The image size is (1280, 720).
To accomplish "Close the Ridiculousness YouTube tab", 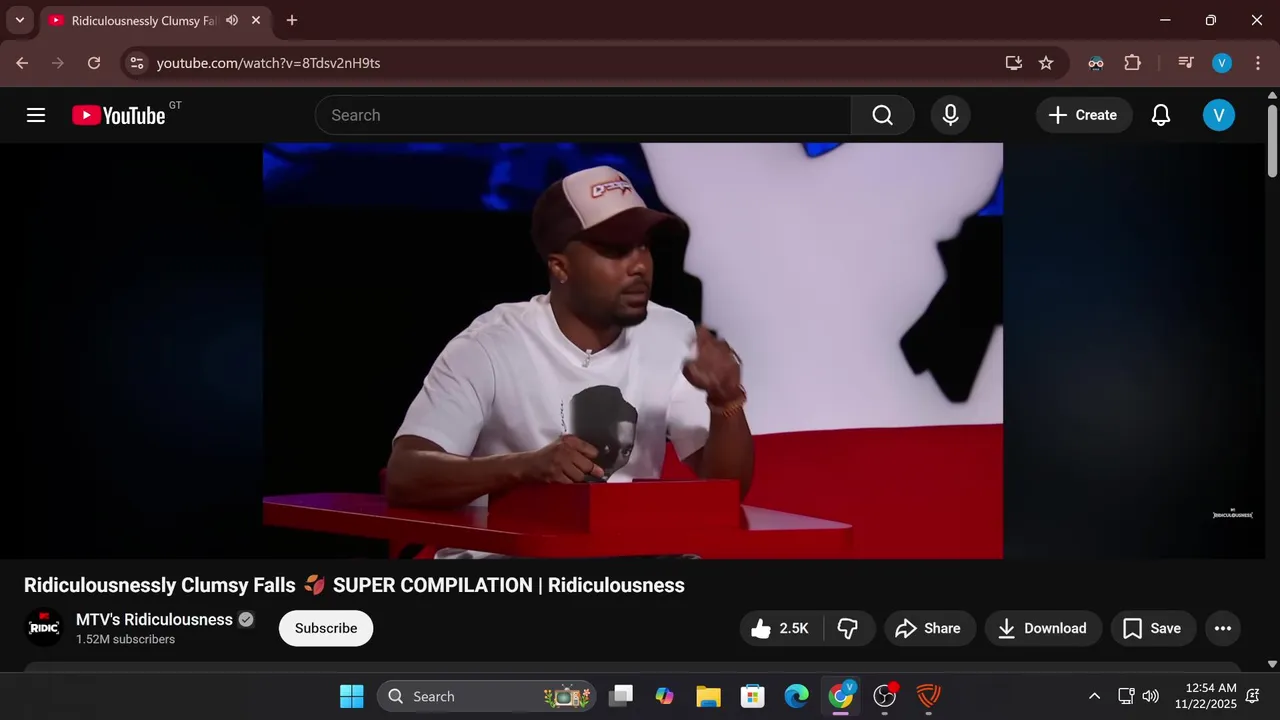I will [x=256, y=20].
